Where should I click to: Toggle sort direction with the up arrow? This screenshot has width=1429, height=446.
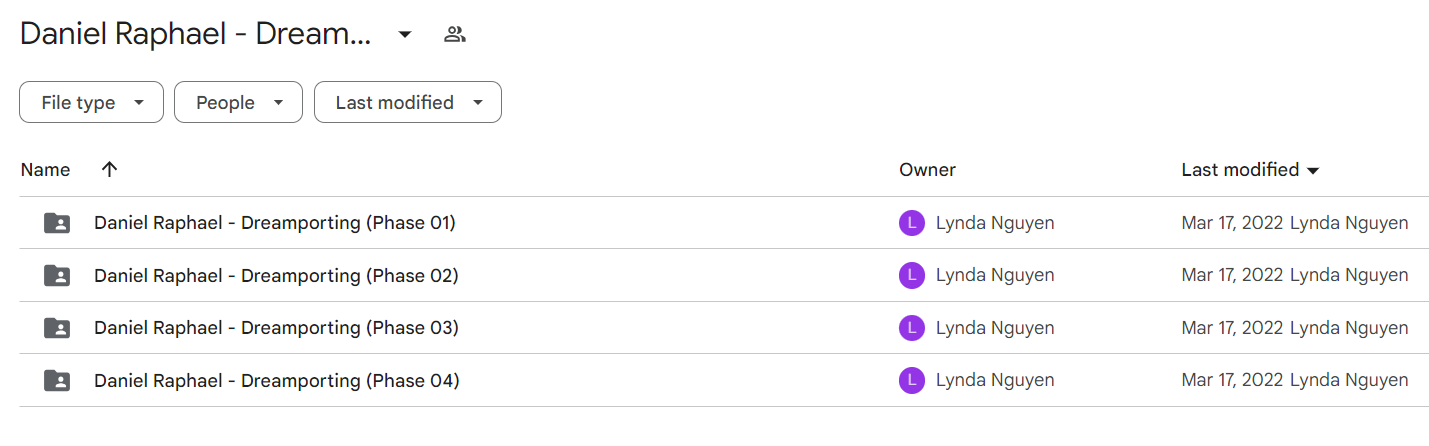click(110, 170)
